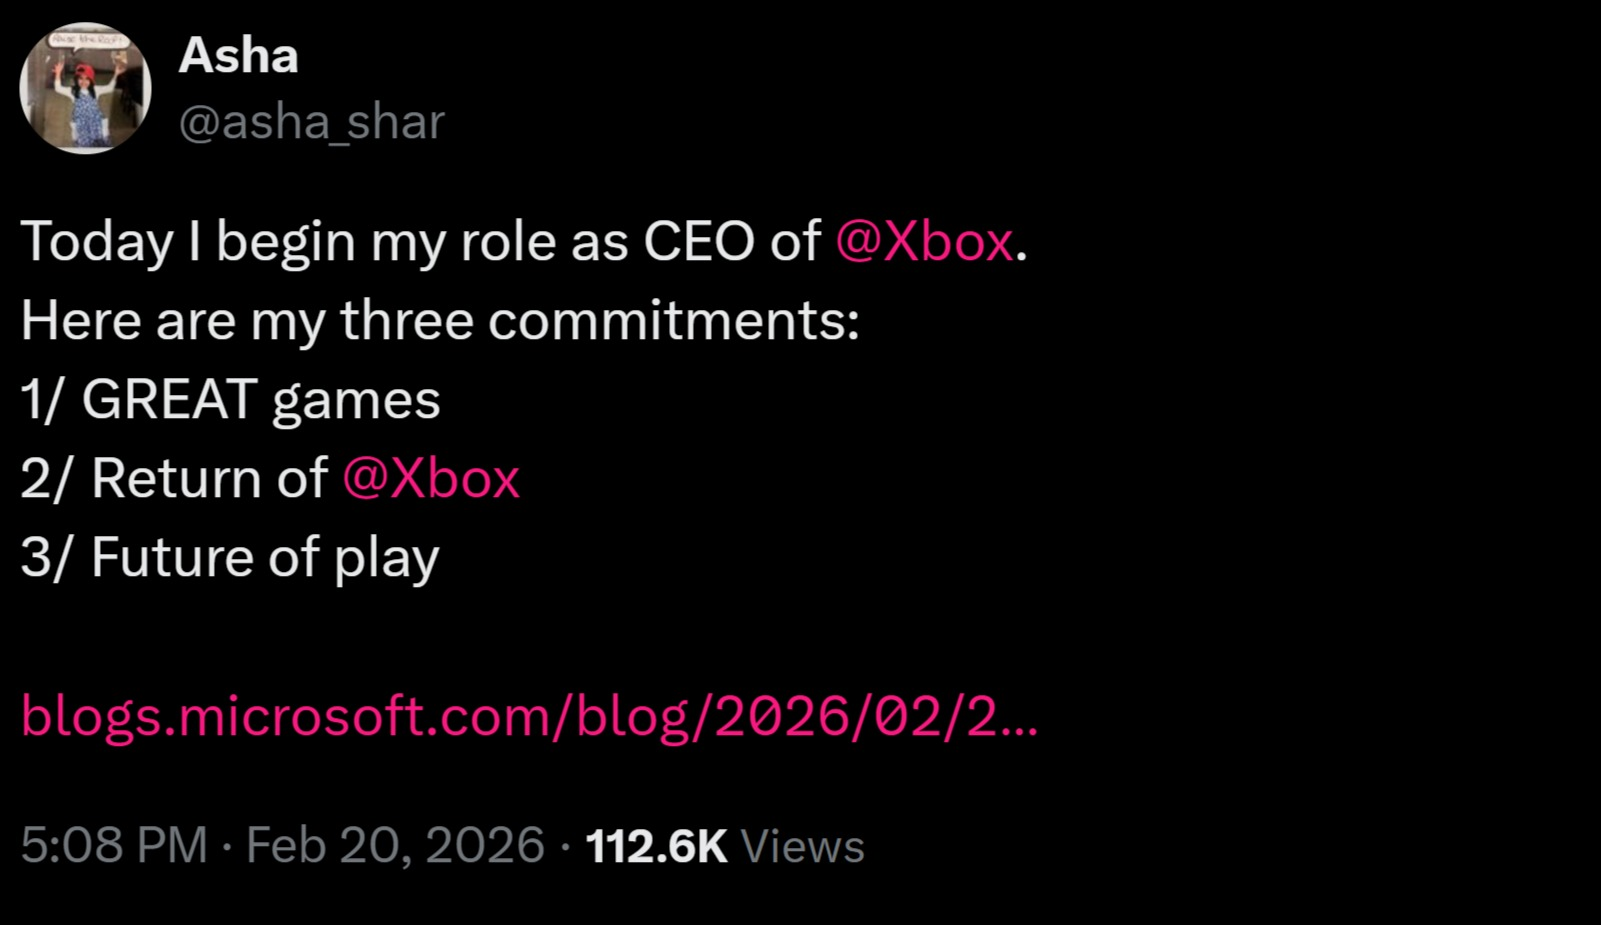Screen dimensions: 1601x925
Task: Click 'Here are my three commitments:' line
Action: tap(439, 321)
